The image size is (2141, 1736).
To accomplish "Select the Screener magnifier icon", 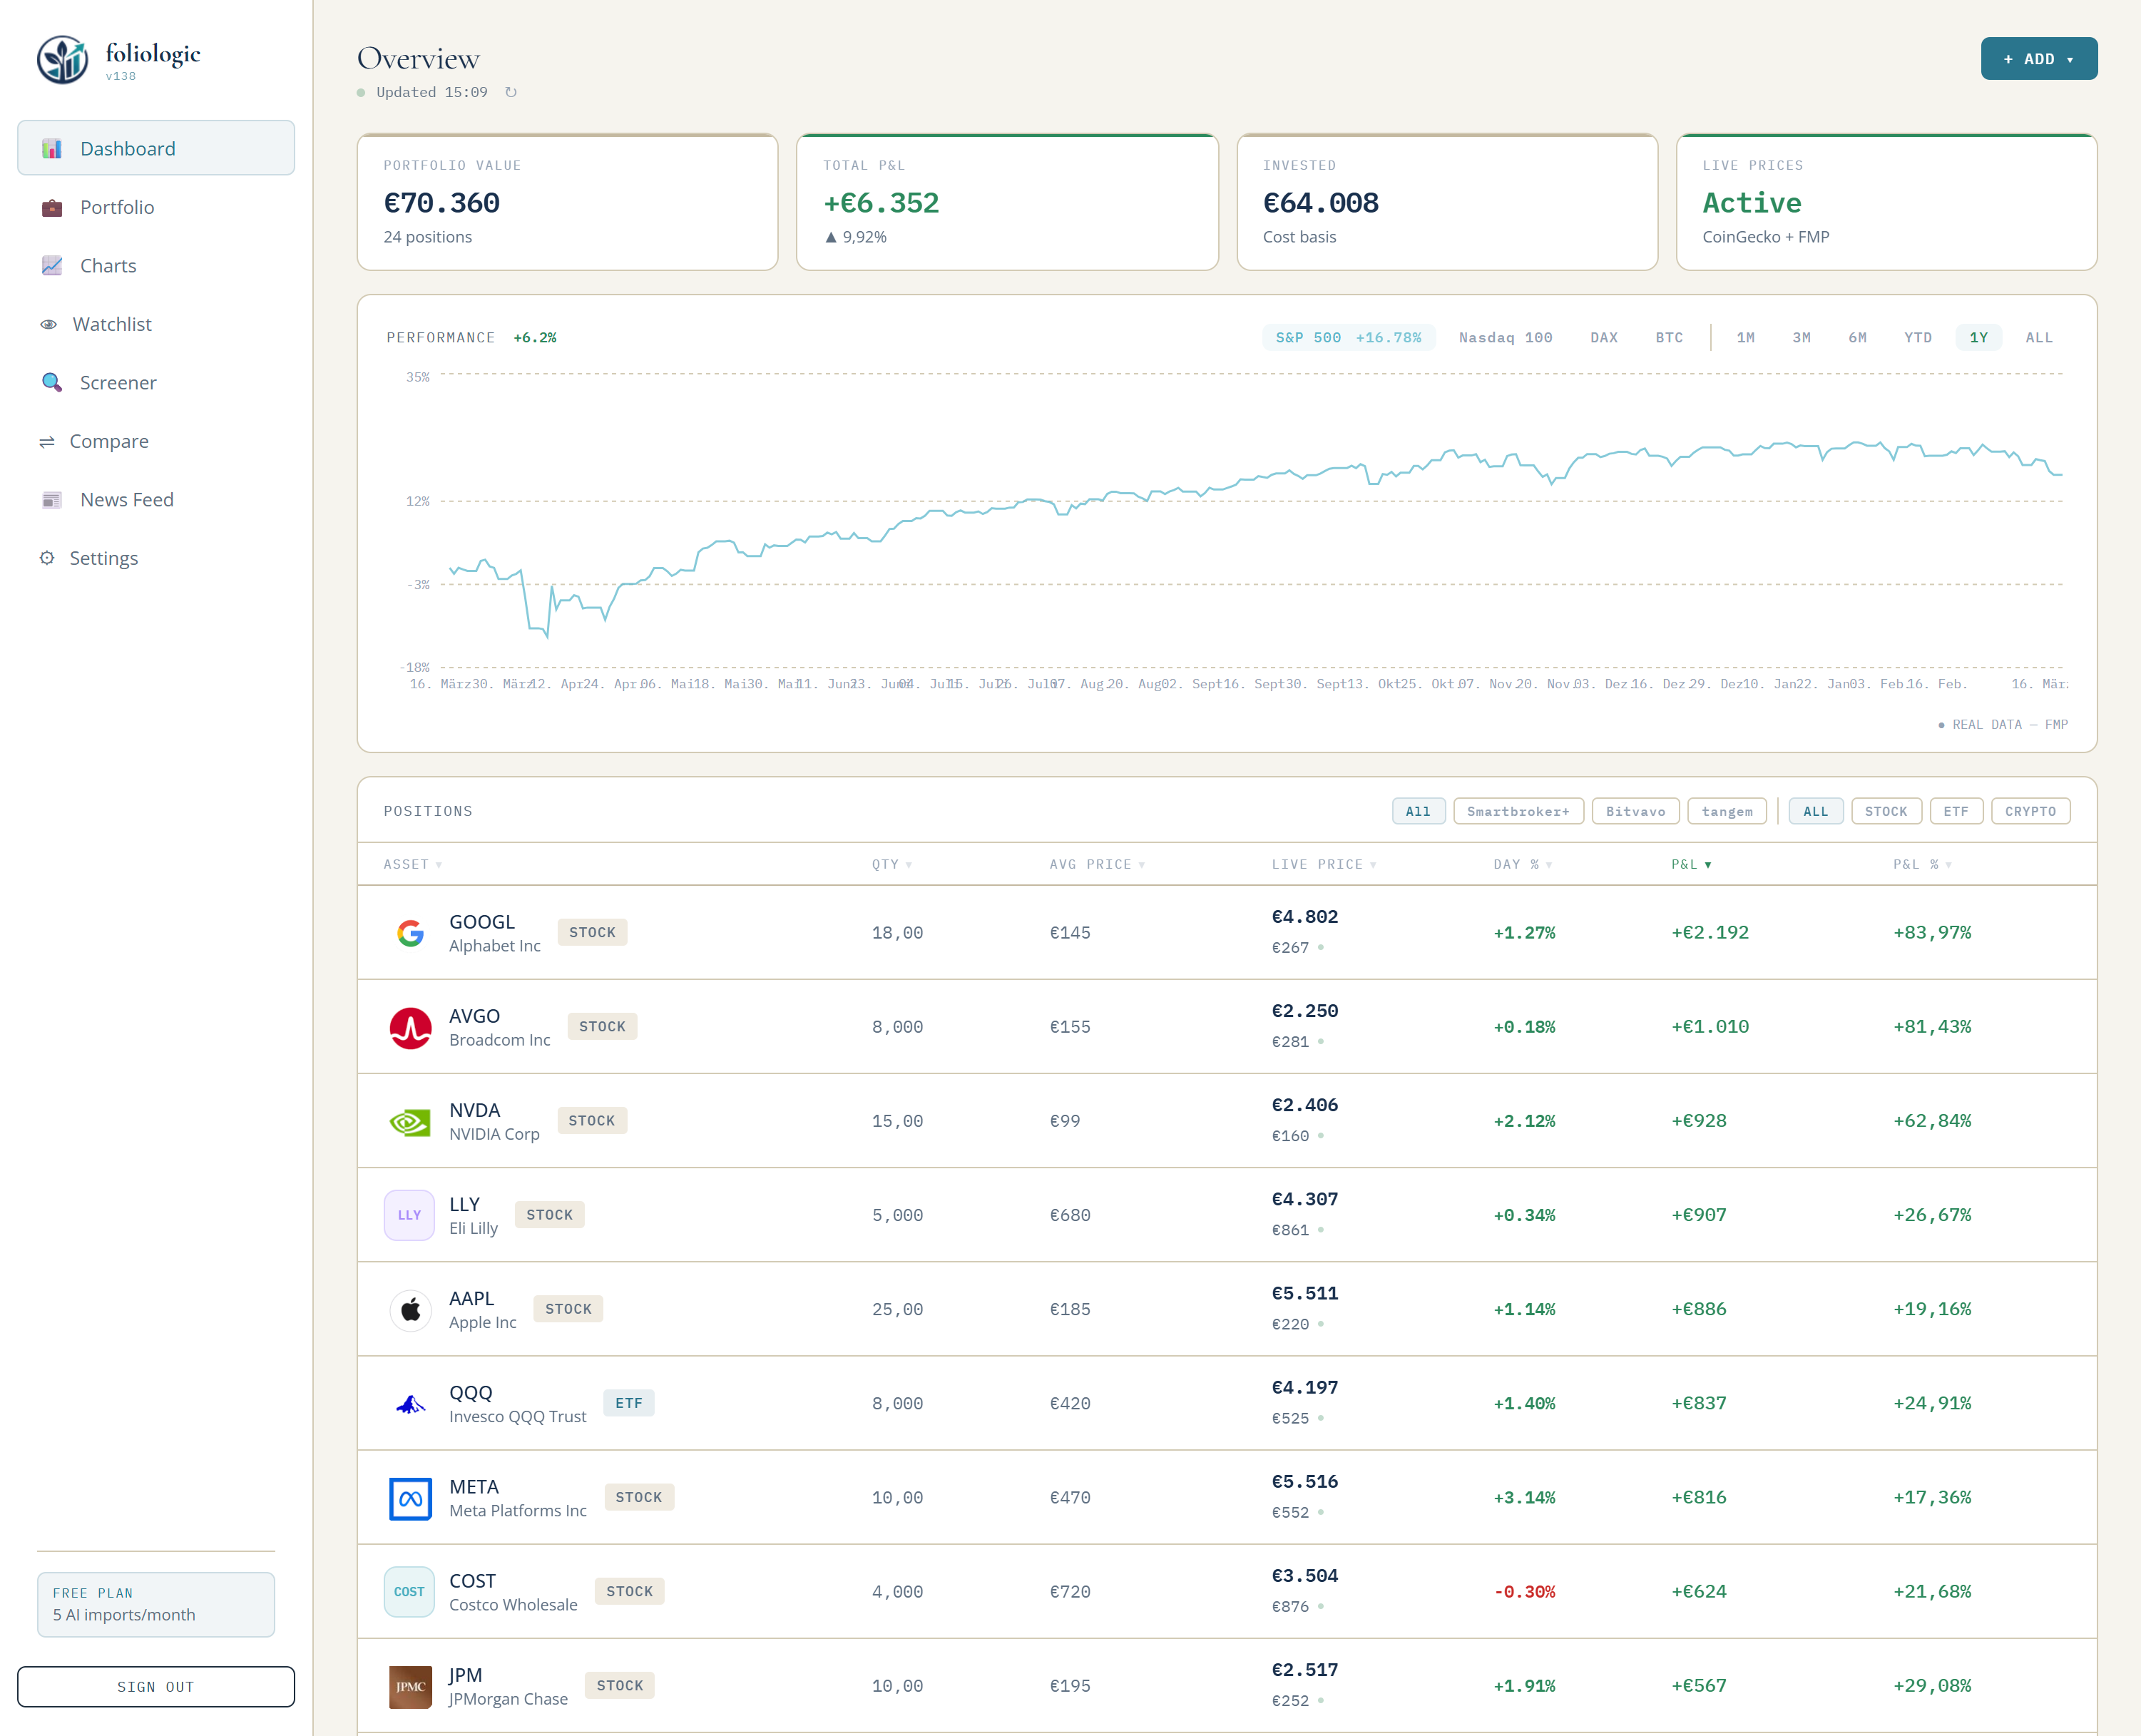I will pyautogui.click(x=50, y=382).
